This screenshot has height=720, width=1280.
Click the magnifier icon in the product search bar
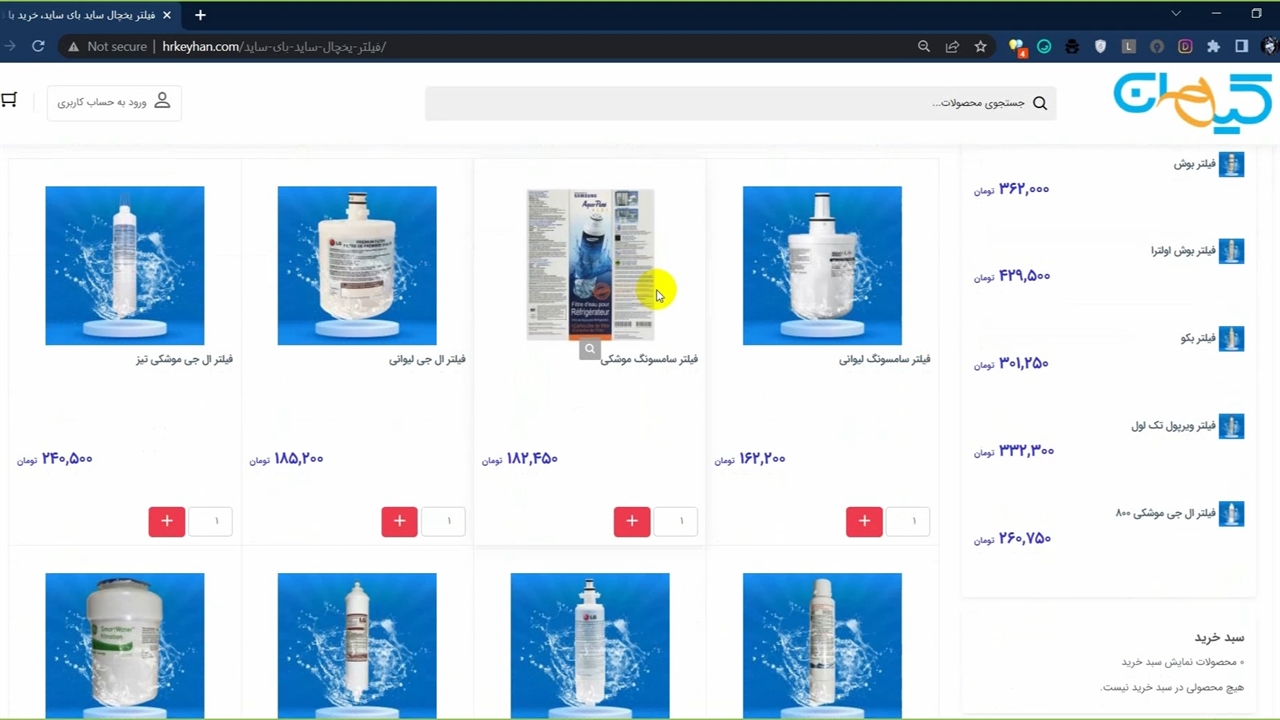pos(1040,103)
